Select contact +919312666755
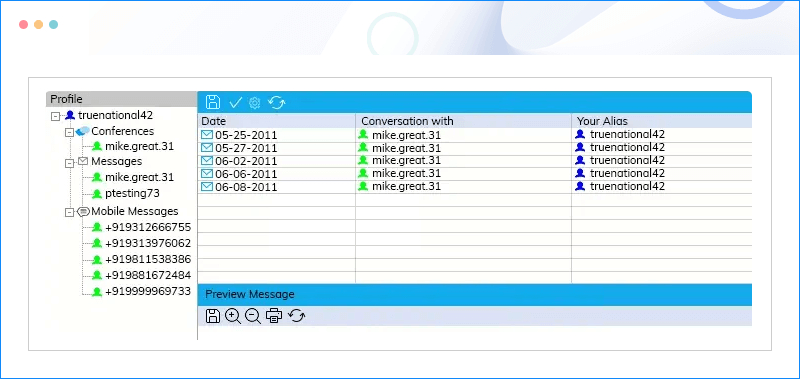Viewport: 800px width, 379px height. (x=148, y=227)
